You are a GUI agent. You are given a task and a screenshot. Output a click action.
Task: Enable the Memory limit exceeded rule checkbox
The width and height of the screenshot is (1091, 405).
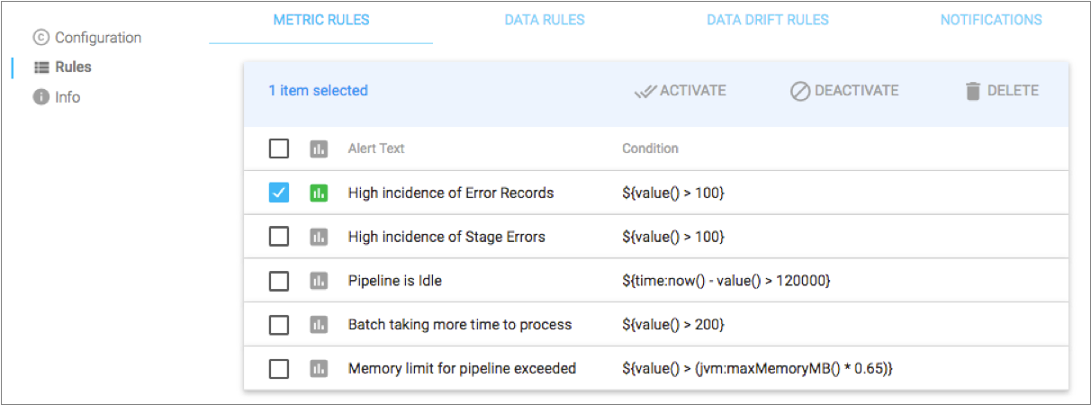point(279,369)
